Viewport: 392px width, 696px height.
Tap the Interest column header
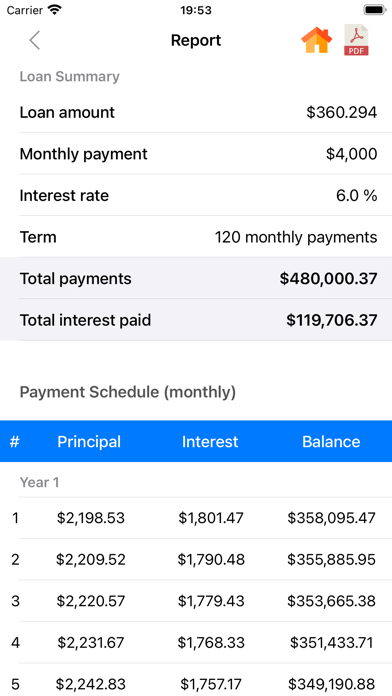[x=210, y=442]
